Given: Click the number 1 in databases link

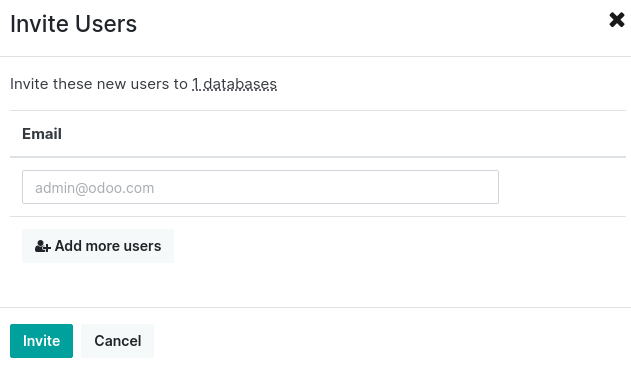Looking at the screenshot, I should click(196, 84).
